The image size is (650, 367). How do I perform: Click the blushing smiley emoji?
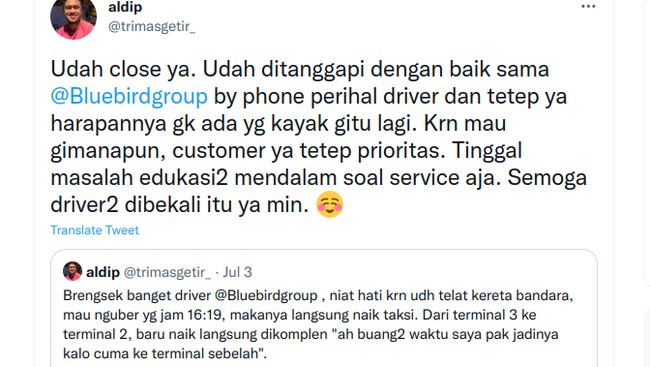tap(330, 204)
